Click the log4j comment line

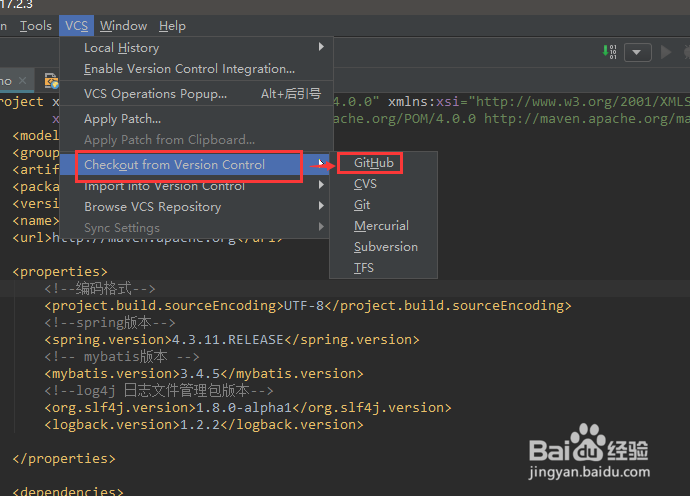[159, 390]
